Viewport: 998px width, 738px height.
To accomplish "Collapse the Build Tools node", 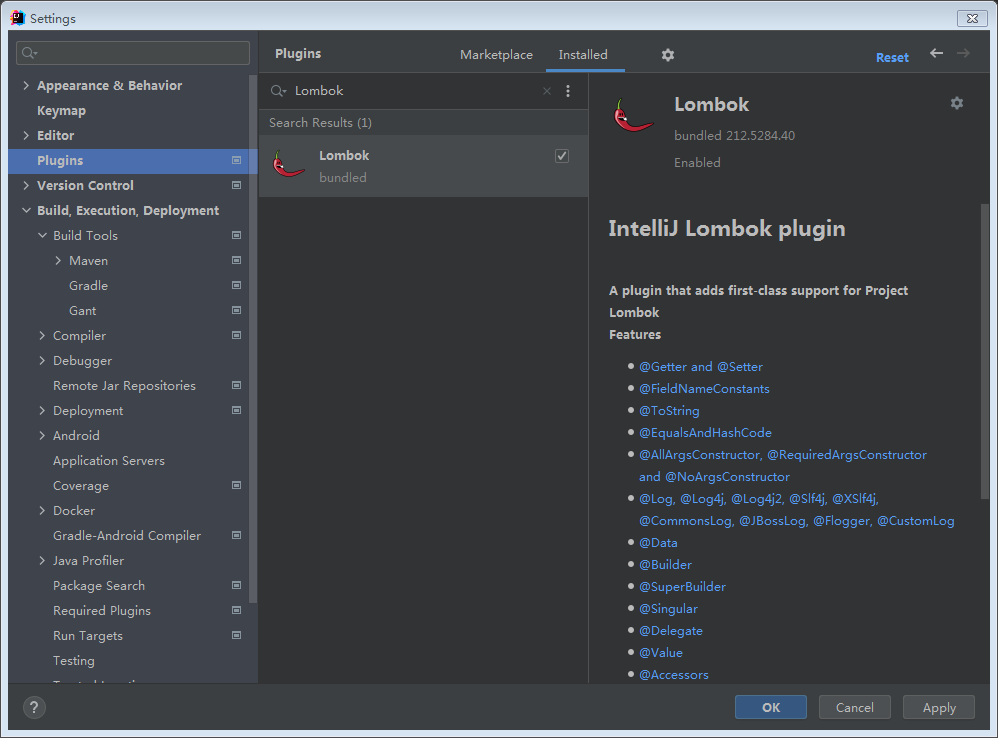I will 42,235.
